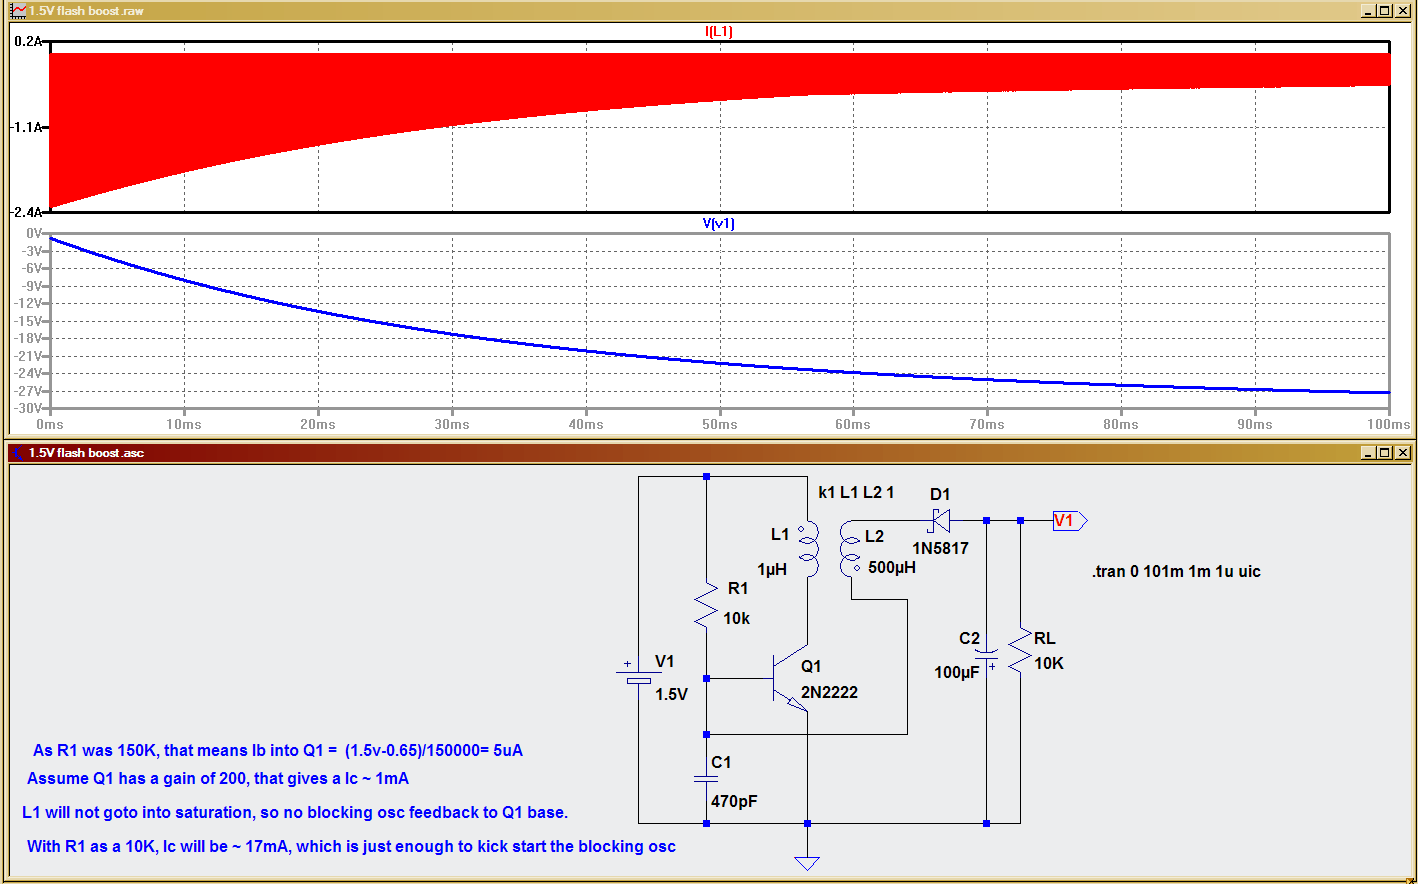Click the 2N2222 transistor model text
Image resolution: width=1418 pixels, height=884 pixels.
click(x=829, y=692)
